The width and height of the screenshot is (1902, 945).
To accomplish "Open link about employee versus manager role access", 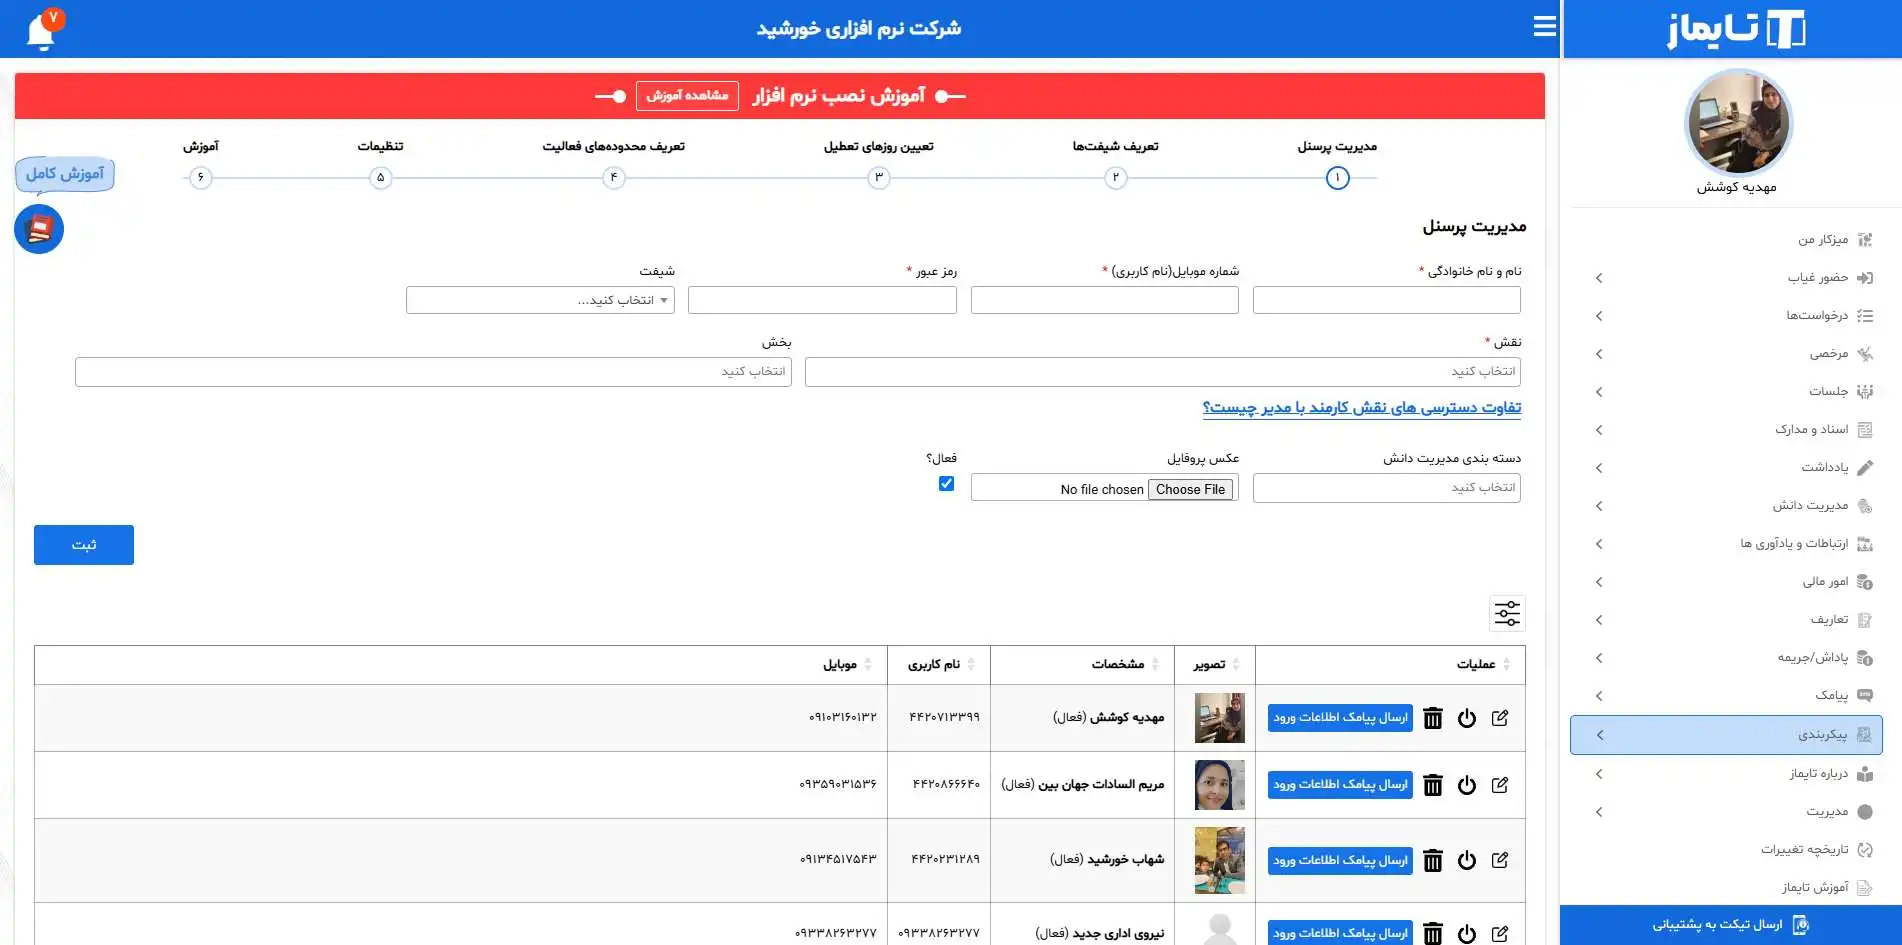I will coord(1361,408).
